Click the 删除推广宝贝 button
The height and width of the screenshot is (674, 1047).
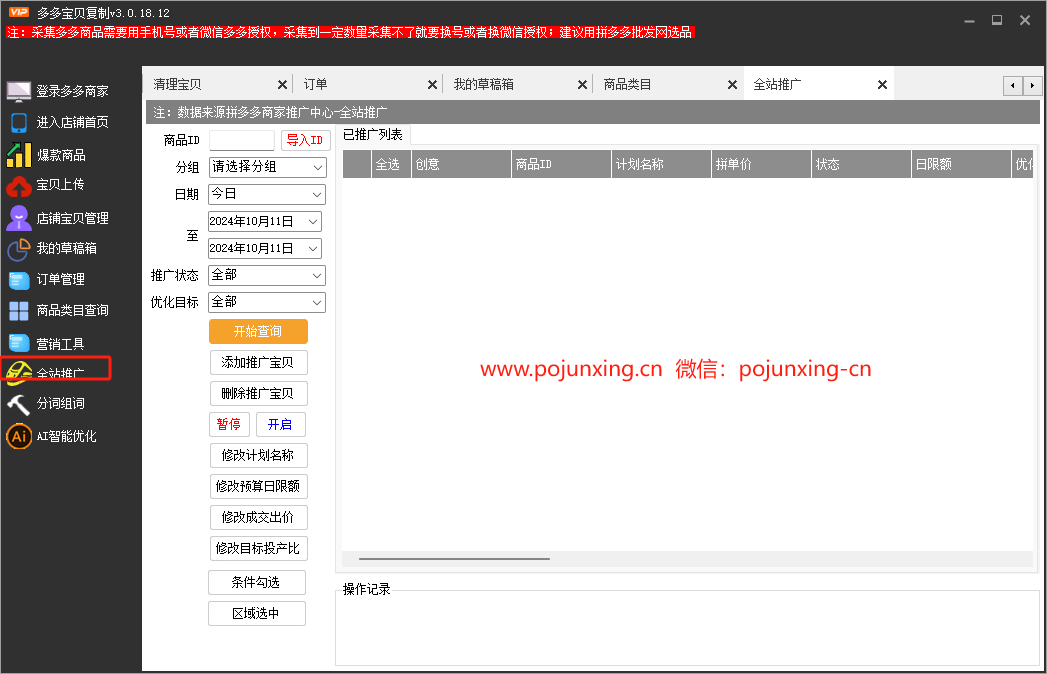(x=258, y=393)
